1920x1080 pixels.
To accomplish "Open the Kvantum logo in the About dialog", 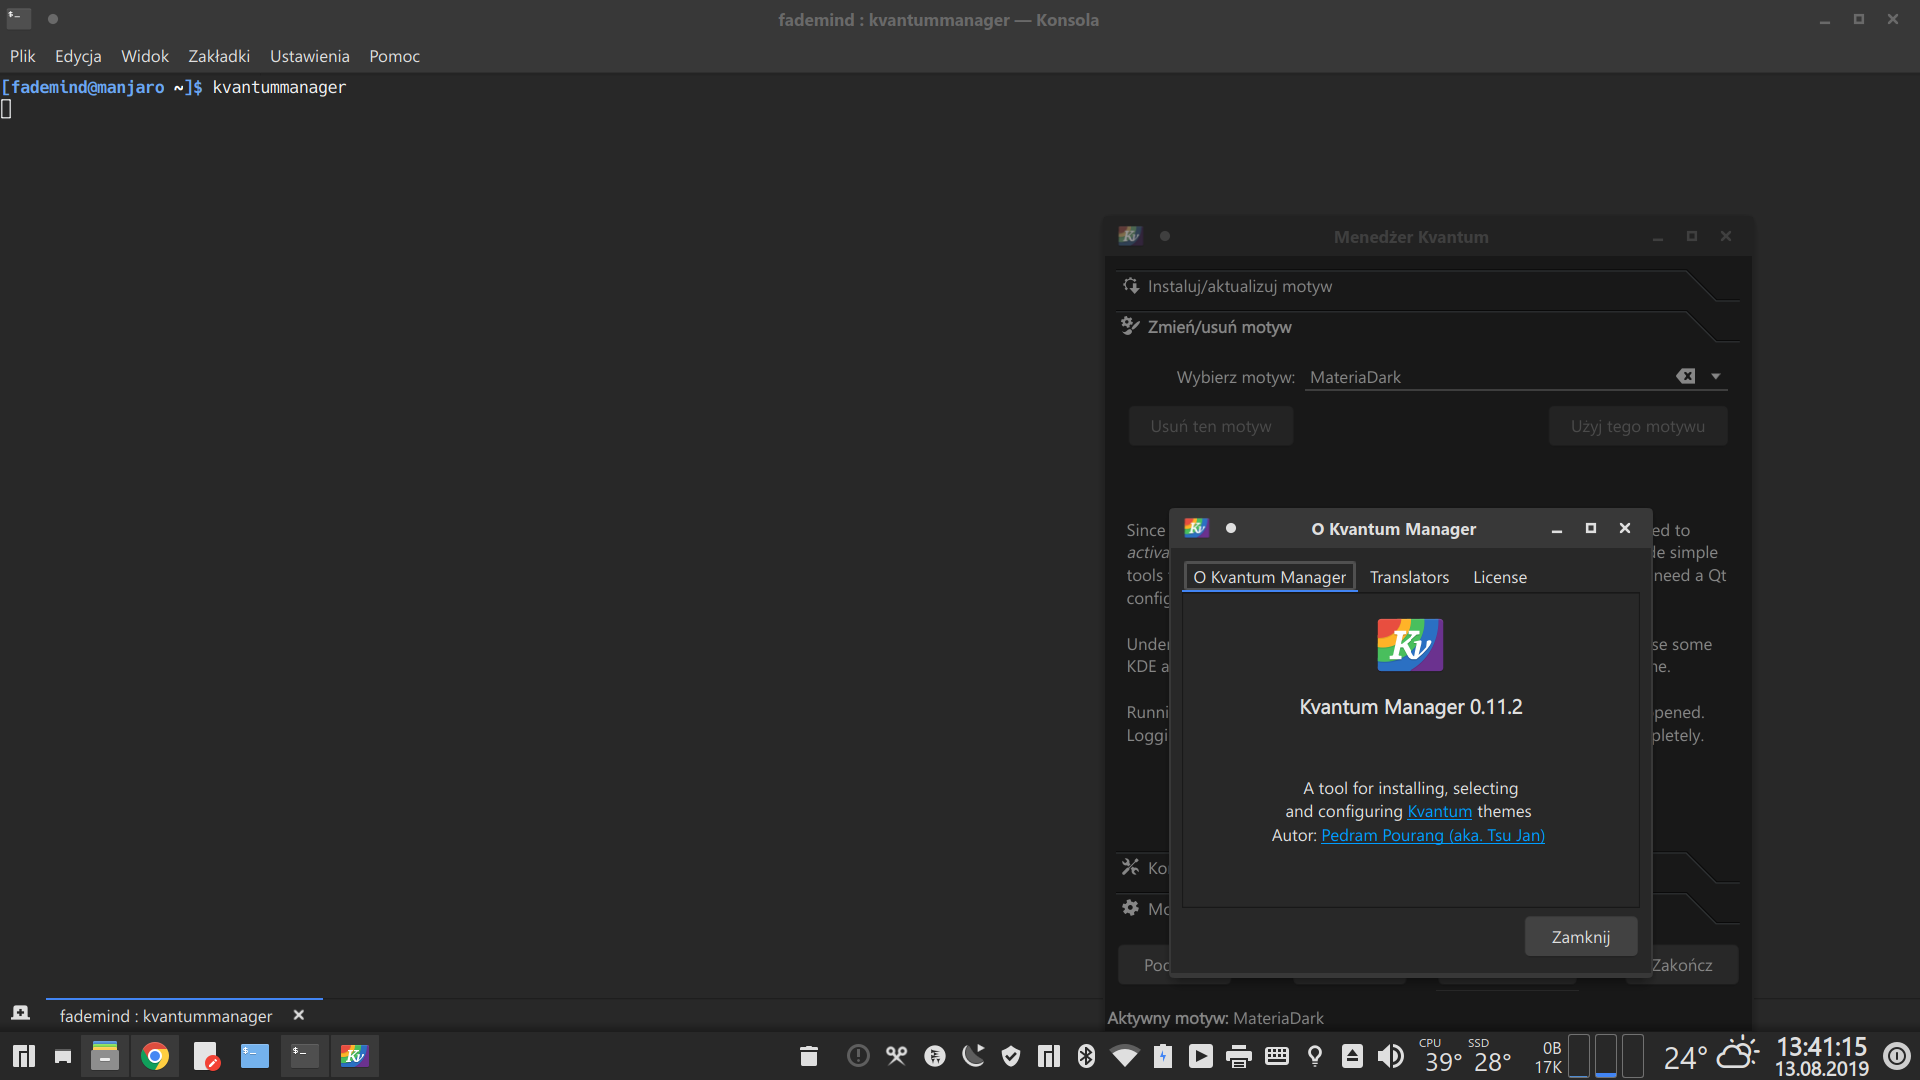I will click(1409, 644).
